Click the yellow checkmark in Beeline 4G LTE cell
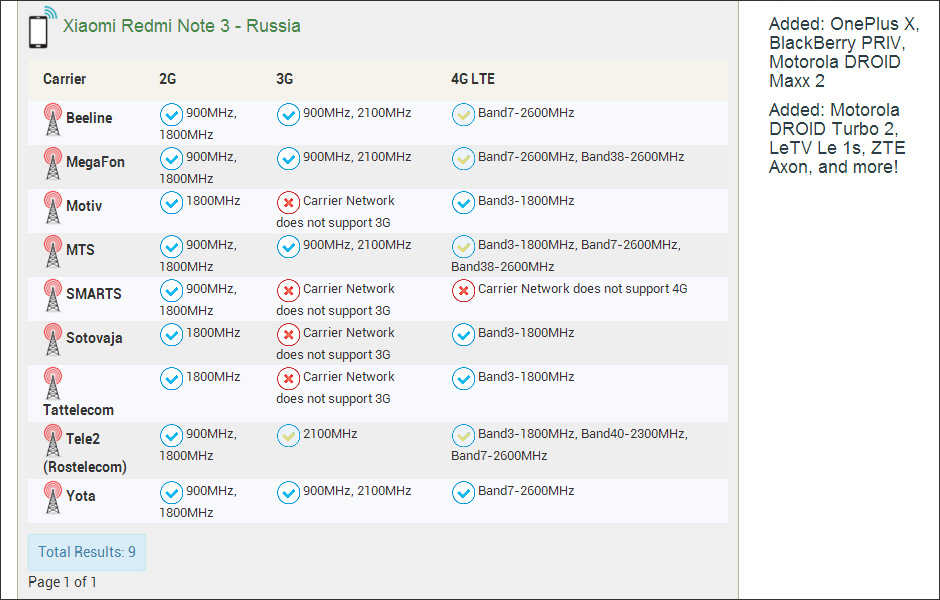Image resolution: width=940 pixels, height=600 pixels. click(463, 114)
